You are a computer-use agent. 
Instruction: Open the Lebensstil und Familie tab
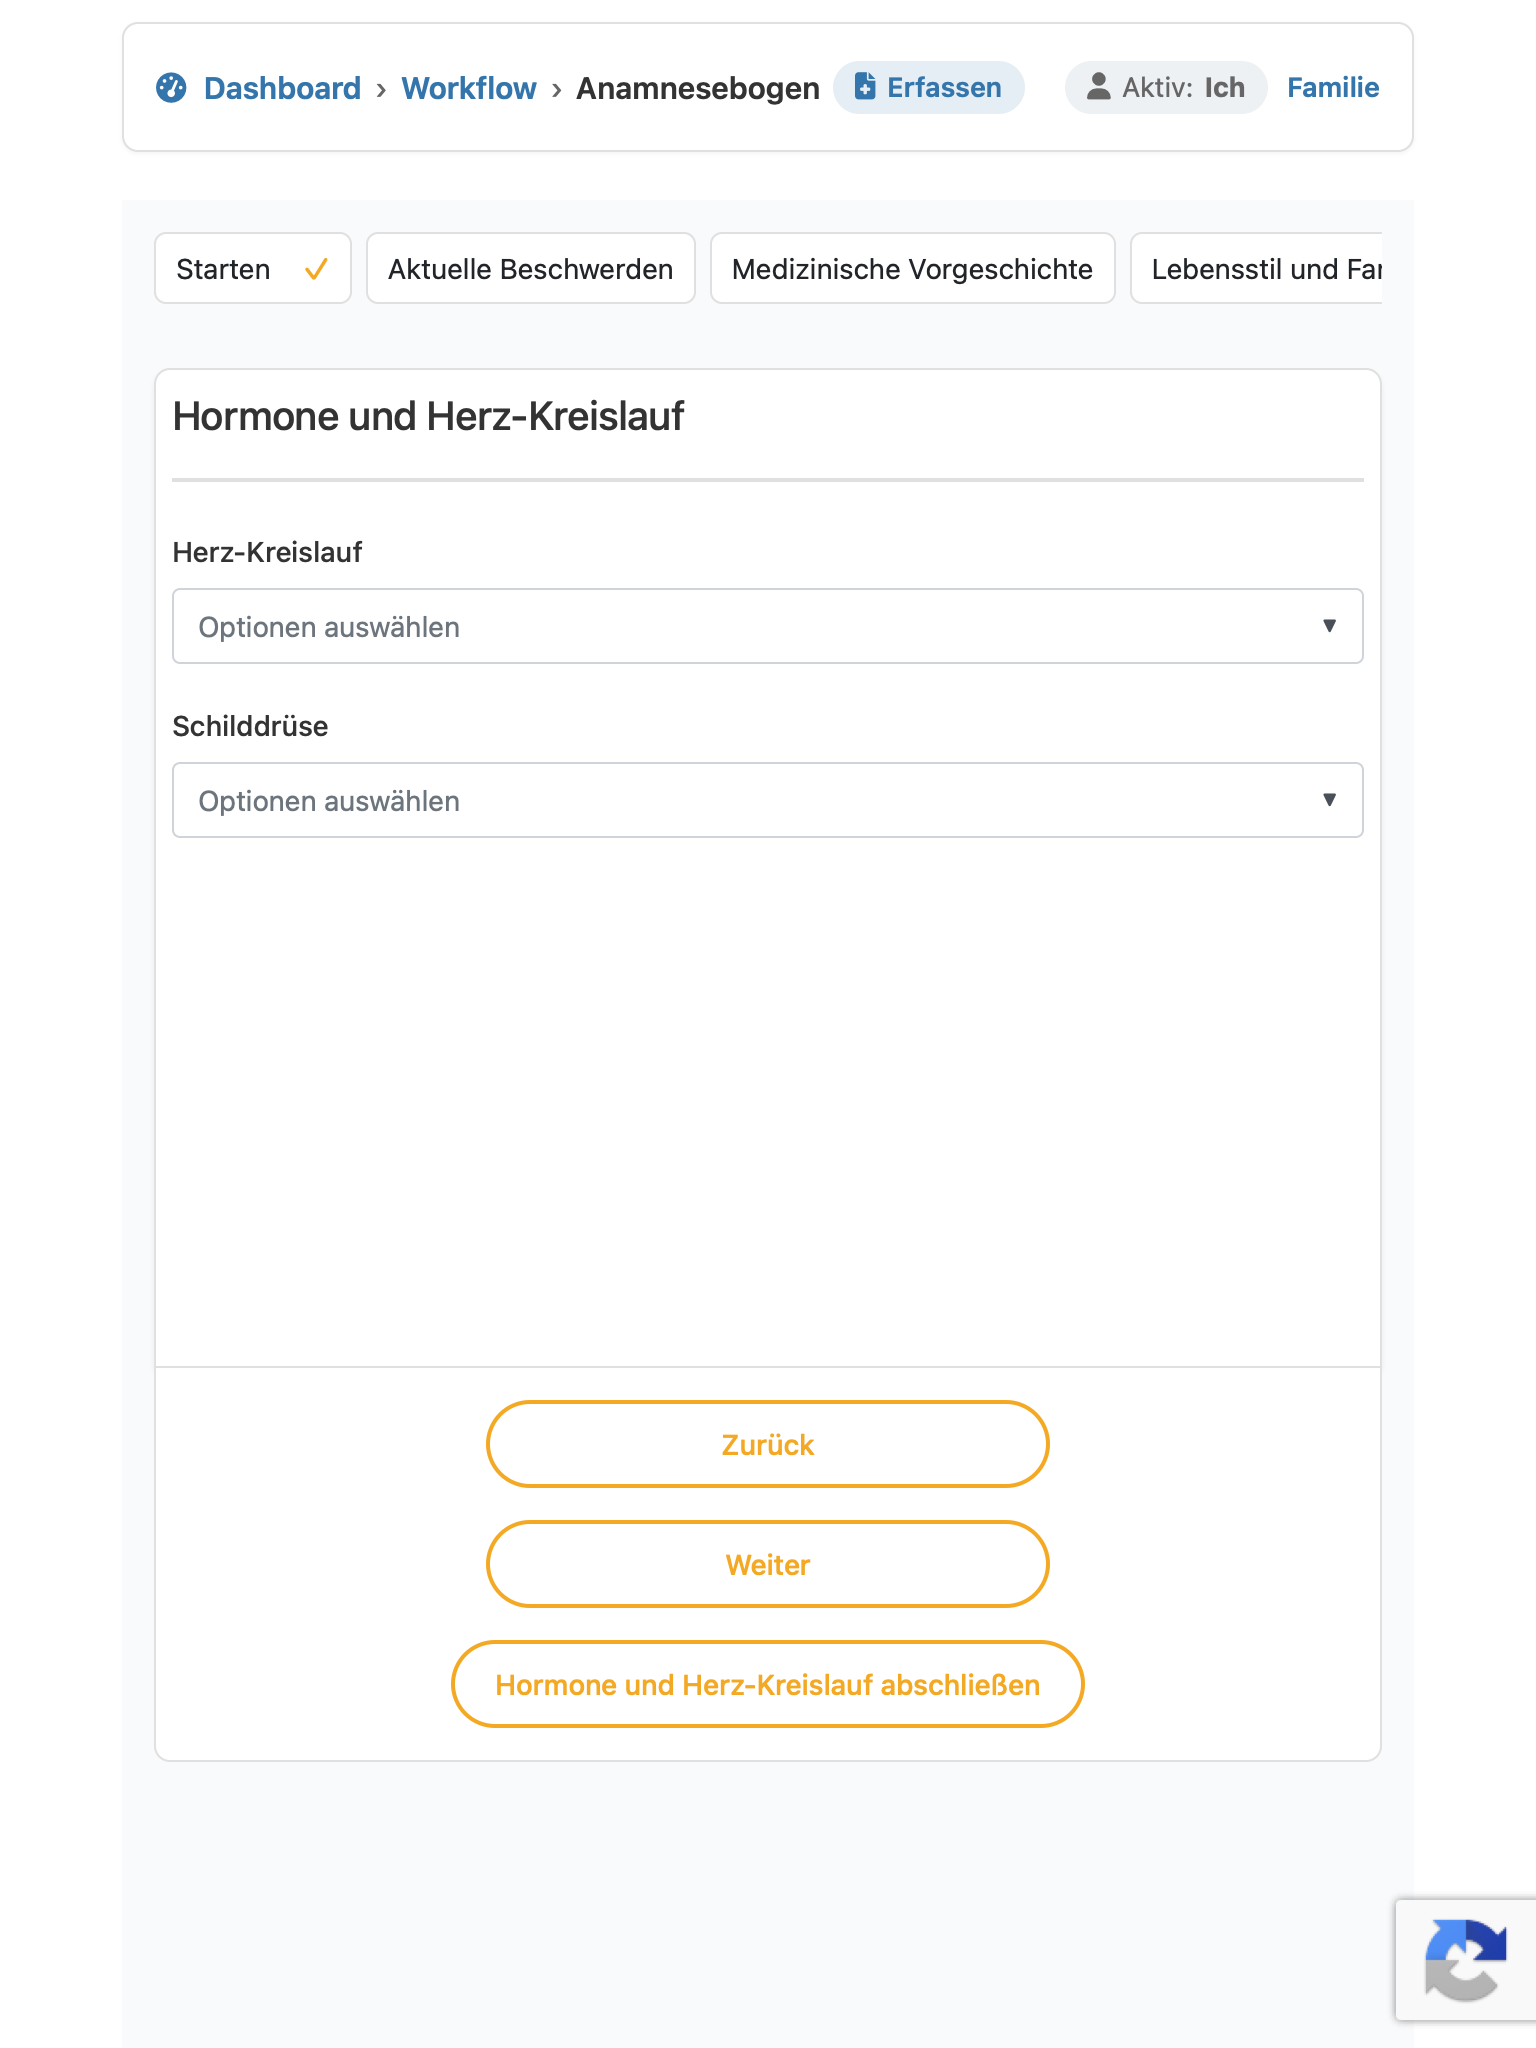pyautogui.click(x=1257, y=268)
